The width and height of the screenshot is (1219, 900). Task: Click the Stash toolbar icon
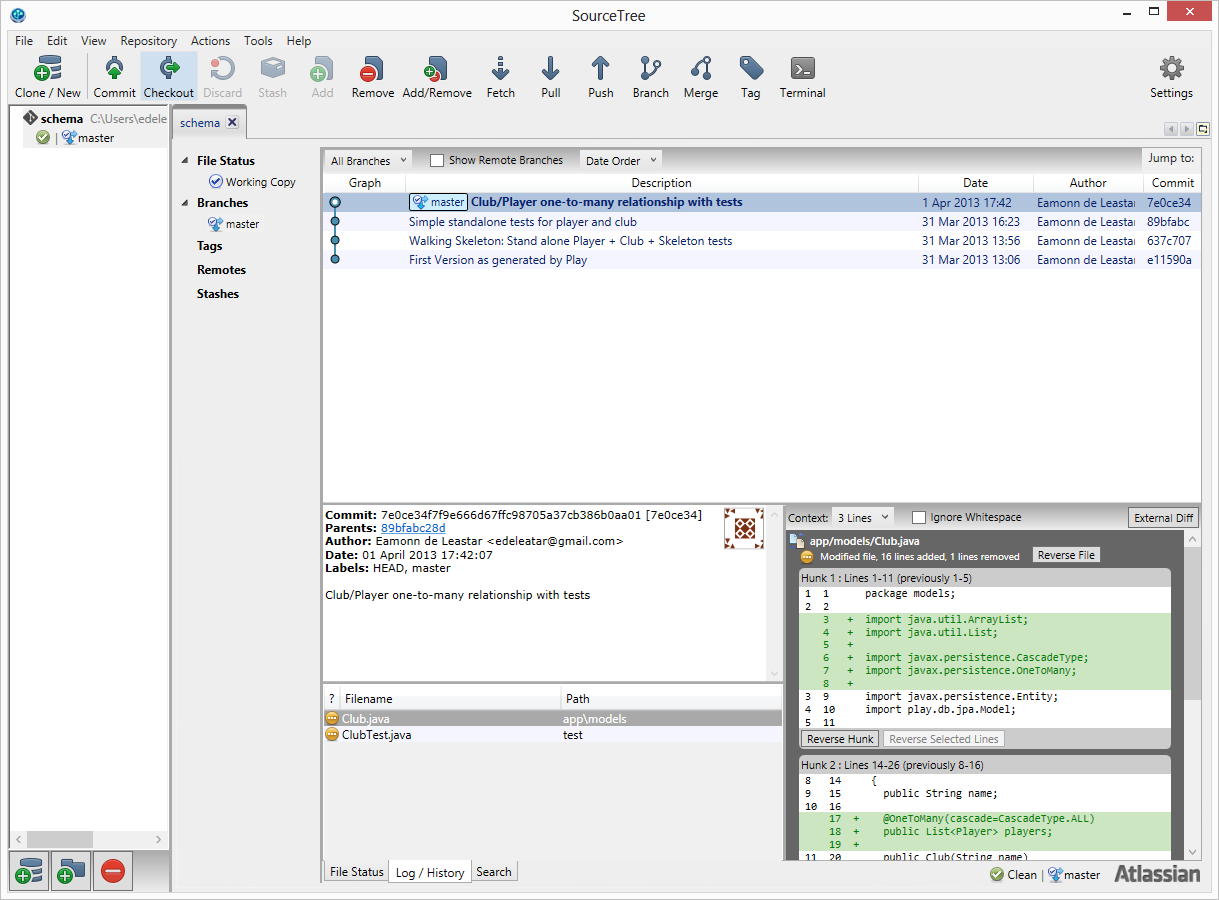coord(272,69)
